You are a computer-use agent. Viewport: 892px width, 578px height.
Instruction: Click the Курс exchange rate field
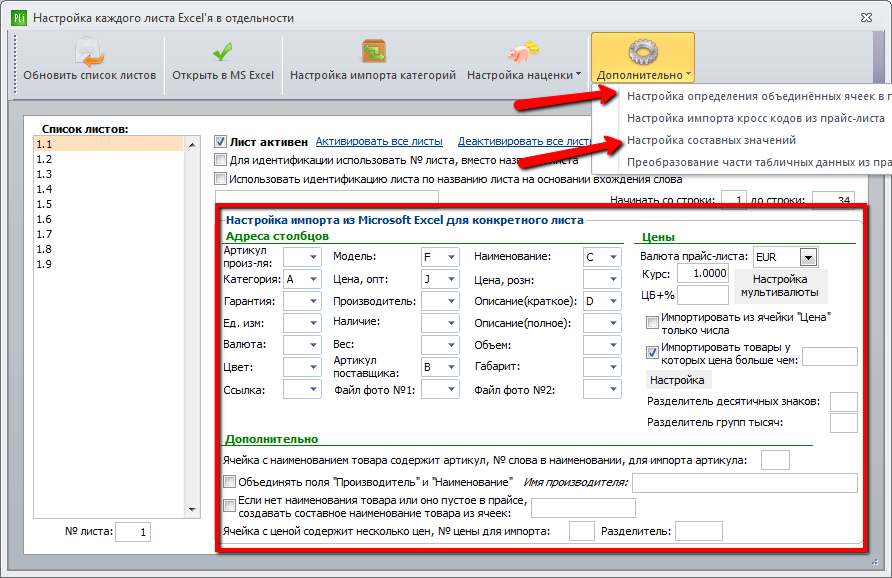703,273
